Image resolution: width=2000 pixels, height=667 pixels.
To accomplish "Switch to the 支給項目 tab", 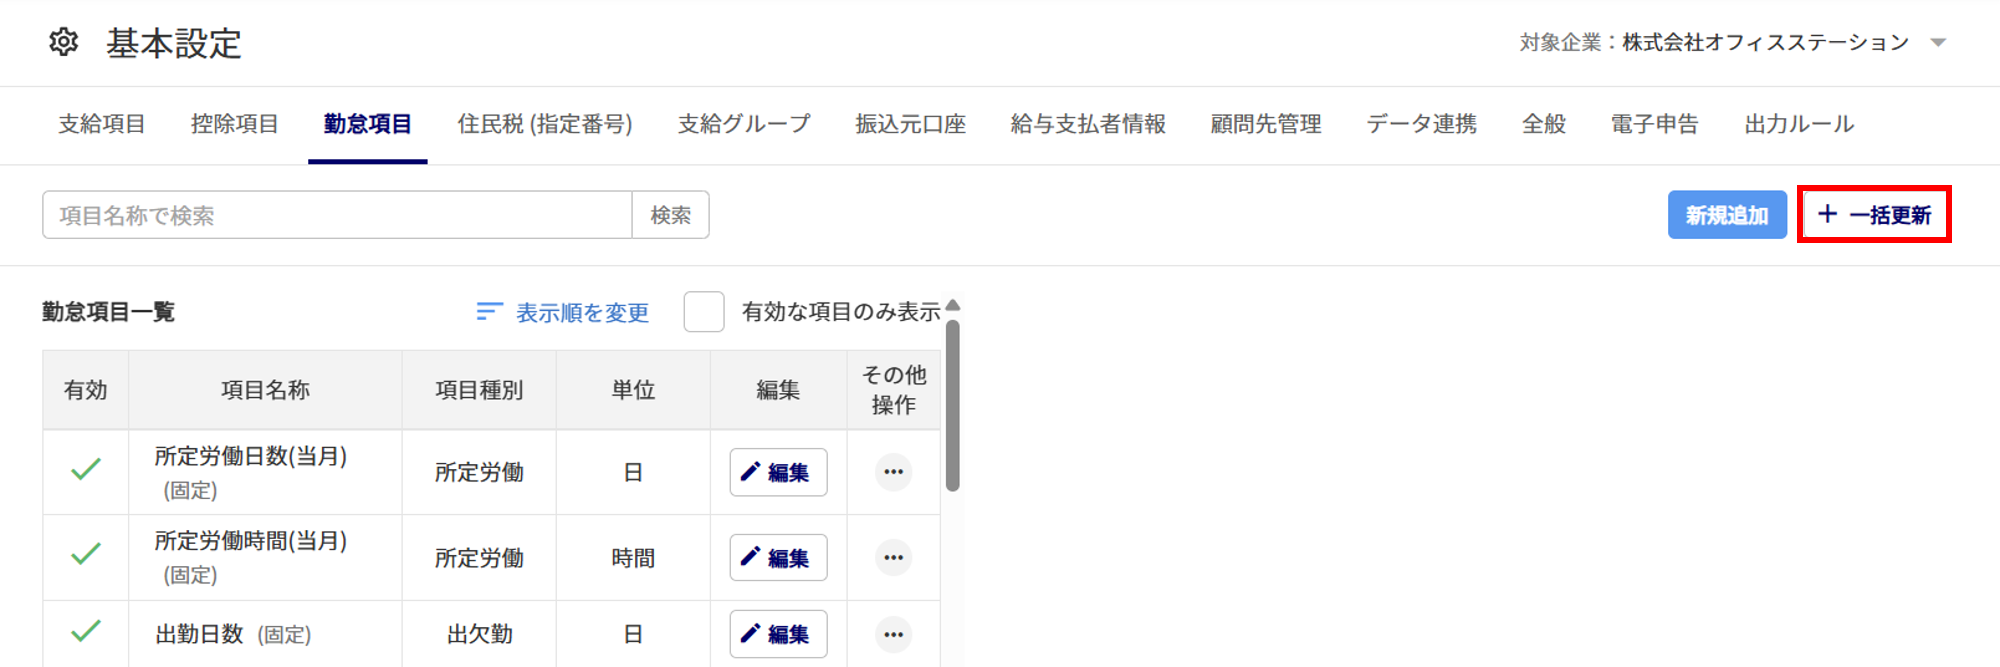I will (102, 124).
